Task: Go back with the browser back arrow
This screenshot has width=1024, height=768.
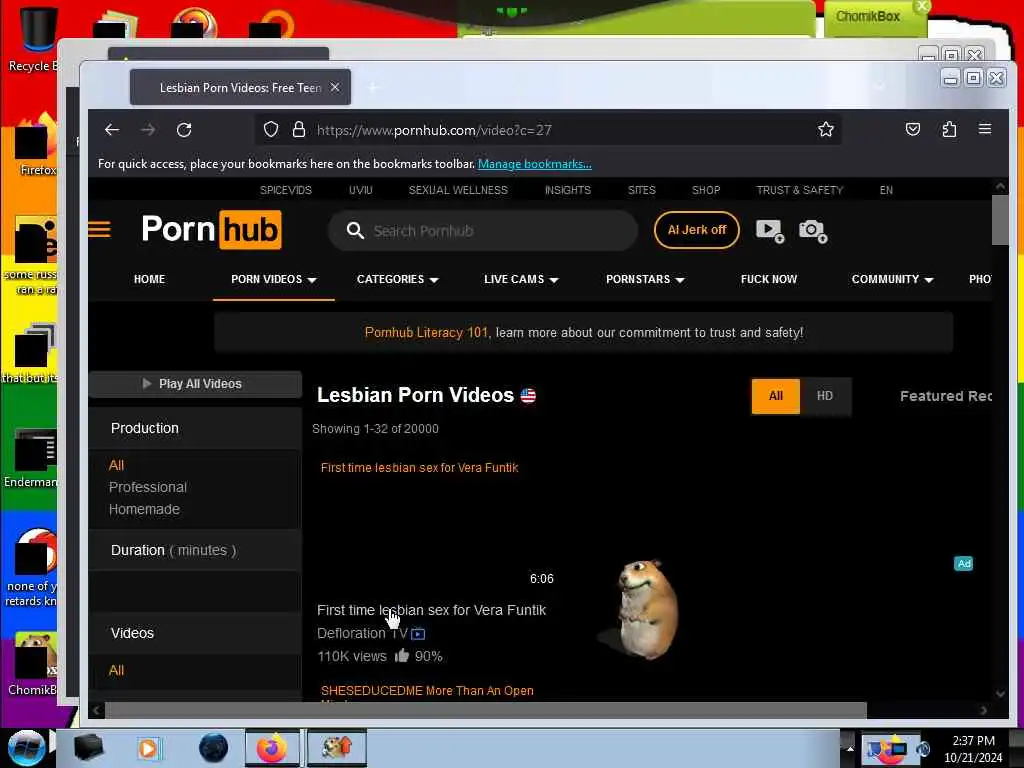Action: [x=112, y=130]
